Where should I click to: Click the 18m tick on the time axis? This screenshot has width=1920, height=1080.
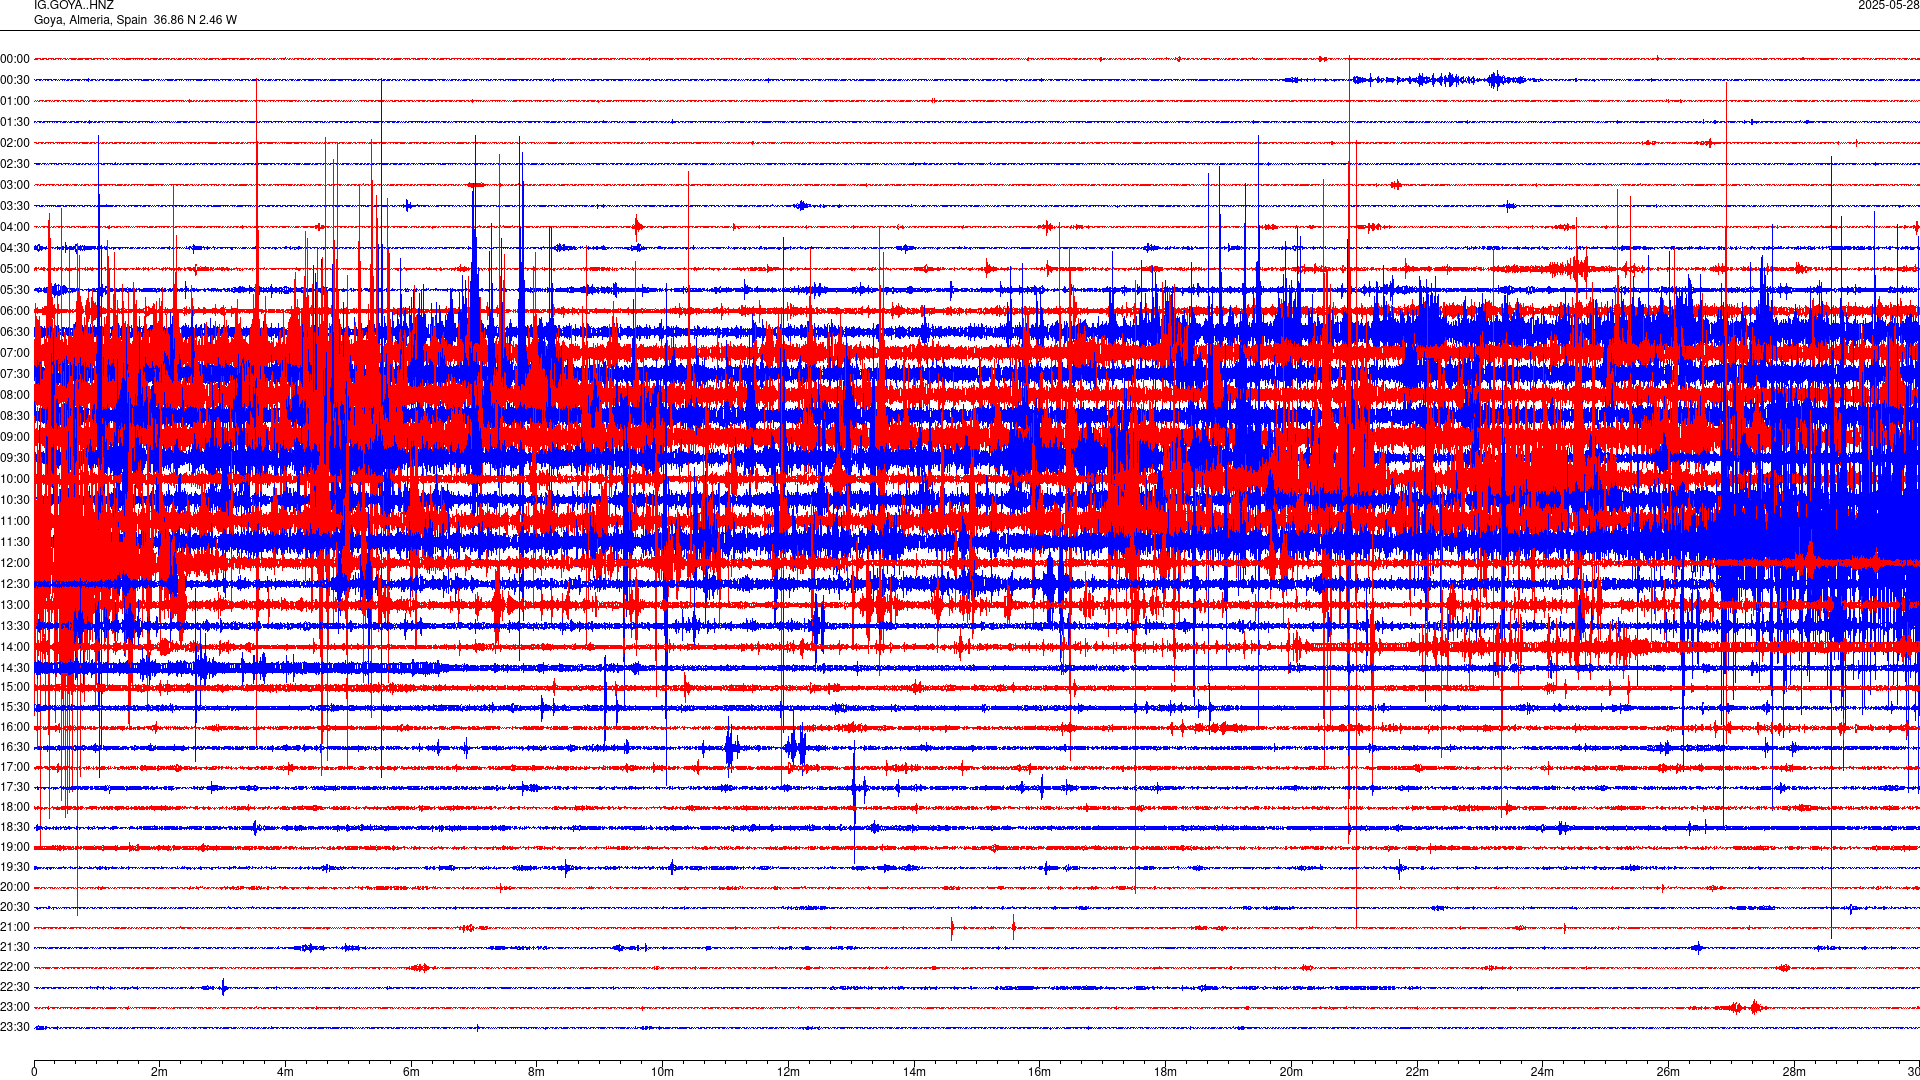click(1165, 1072)
